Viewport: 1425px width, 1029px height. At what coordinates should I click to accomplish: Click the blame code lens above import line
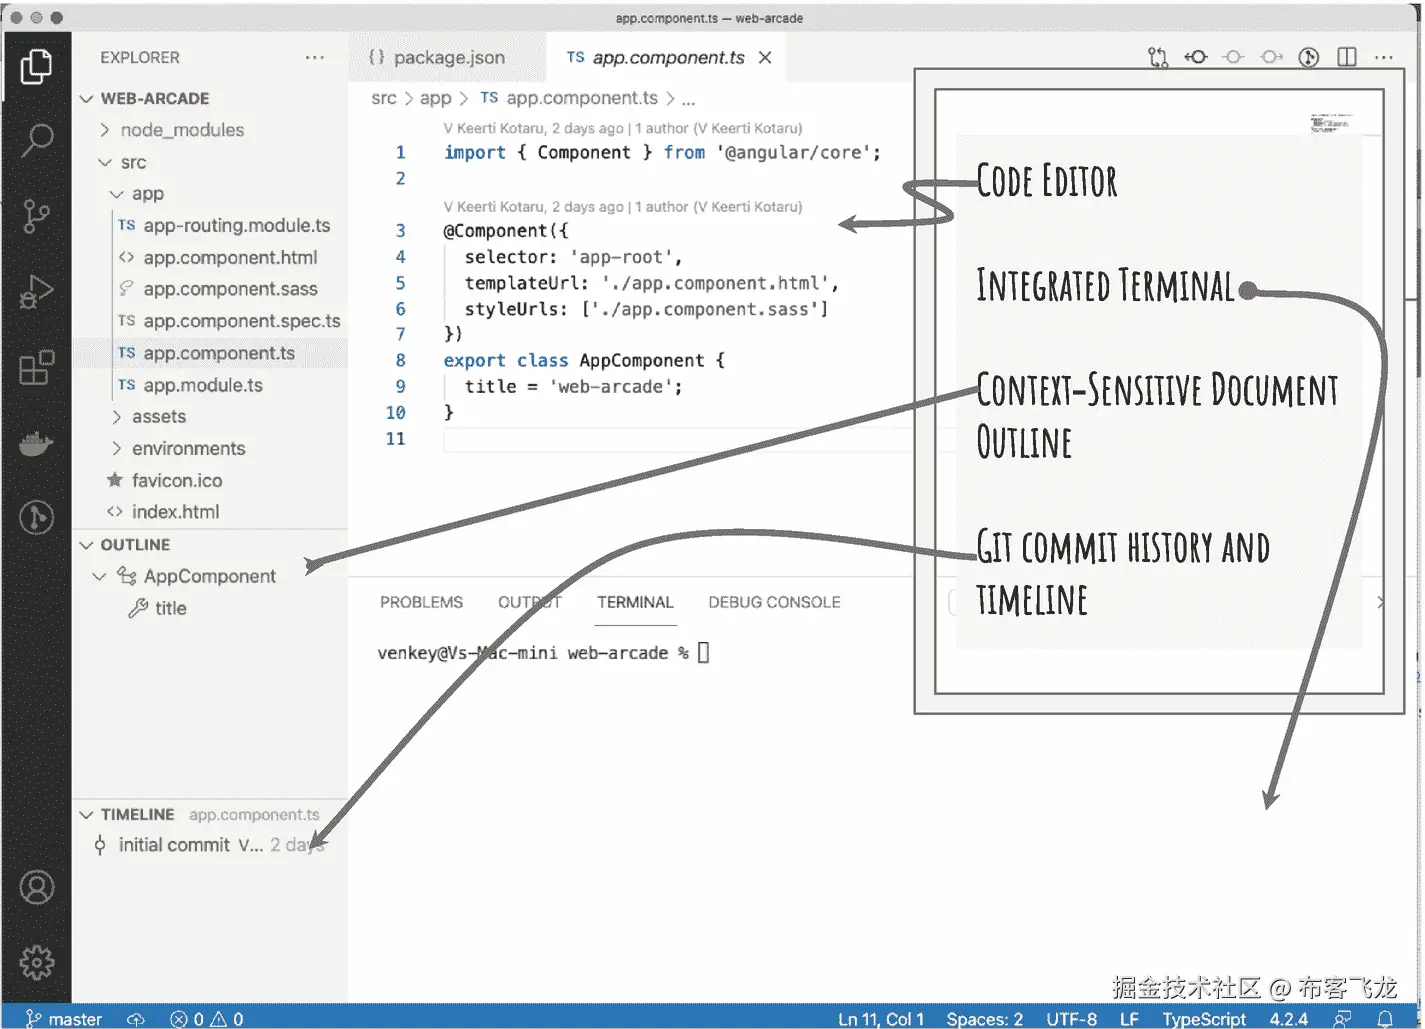[623, 128]
